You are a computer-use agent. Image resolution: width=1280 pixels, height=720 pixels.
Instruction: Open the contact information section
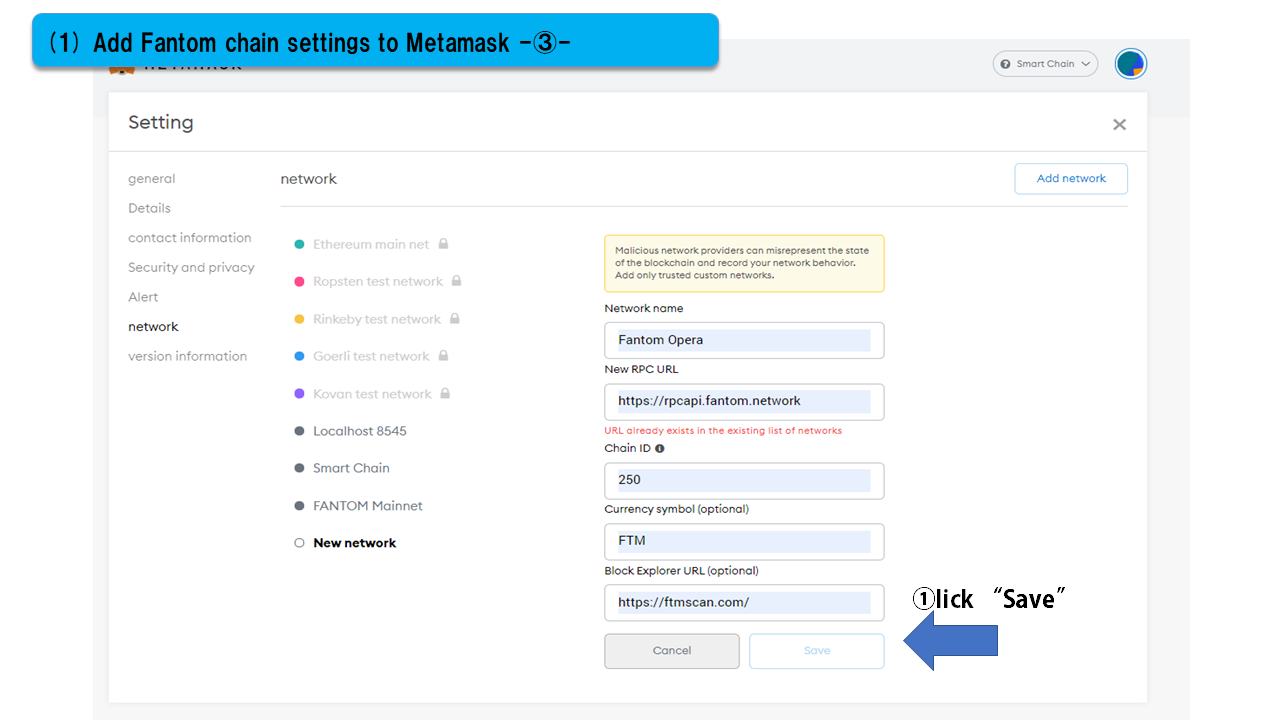tap(190, 238)
